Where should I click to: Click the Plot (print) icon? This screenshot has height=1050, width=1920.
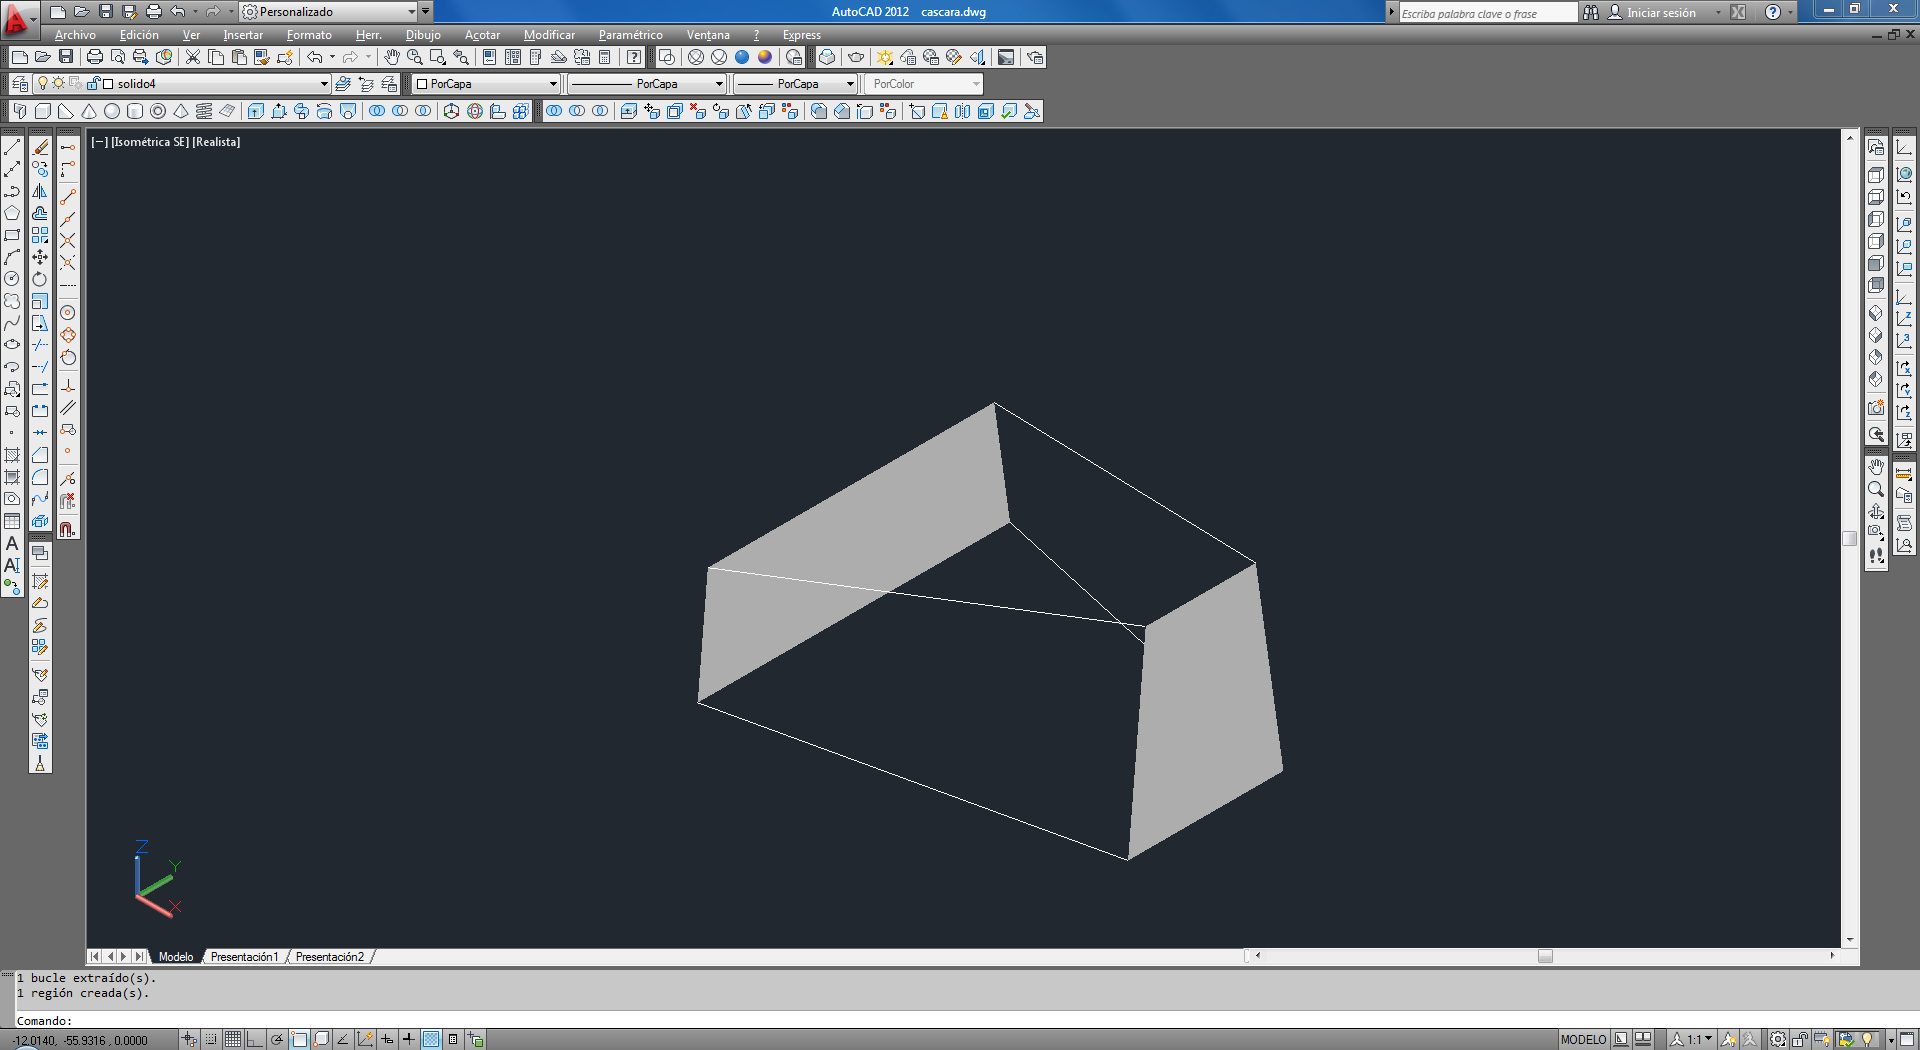[95, 57]
